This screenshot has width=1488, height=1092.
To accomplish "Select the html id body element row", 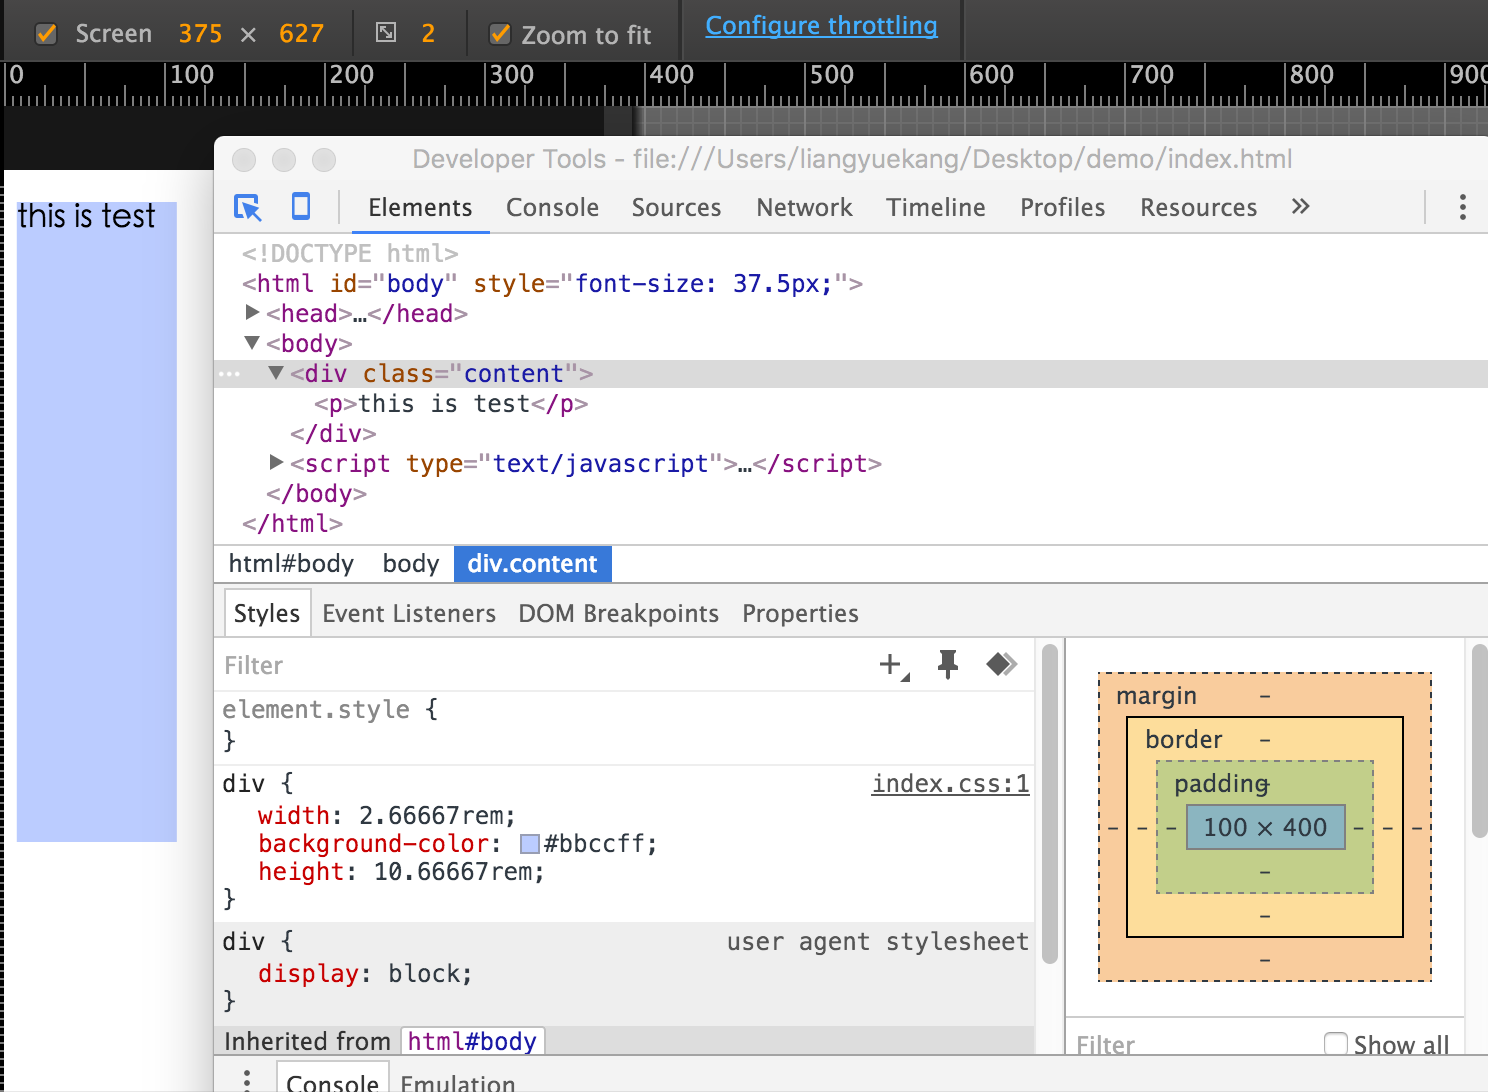I will [x=552, y=284].
